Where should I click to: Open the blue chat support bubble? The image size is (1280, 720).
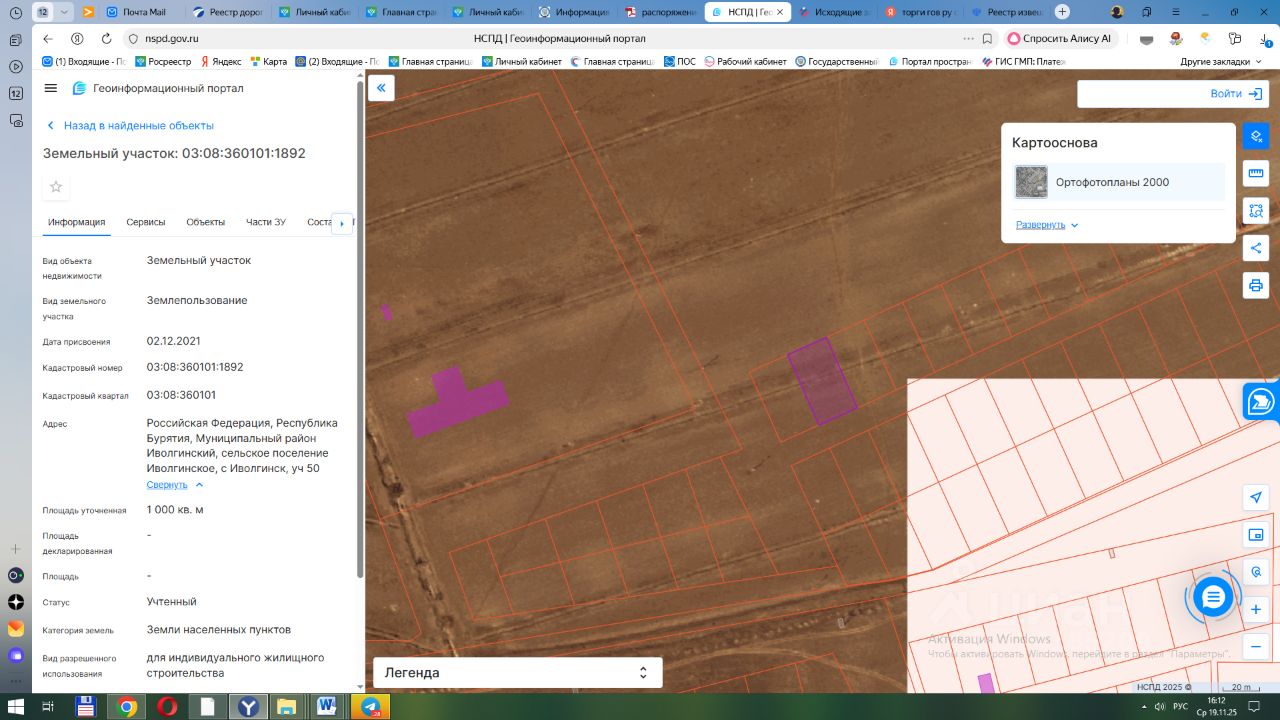pos(1213,598)
